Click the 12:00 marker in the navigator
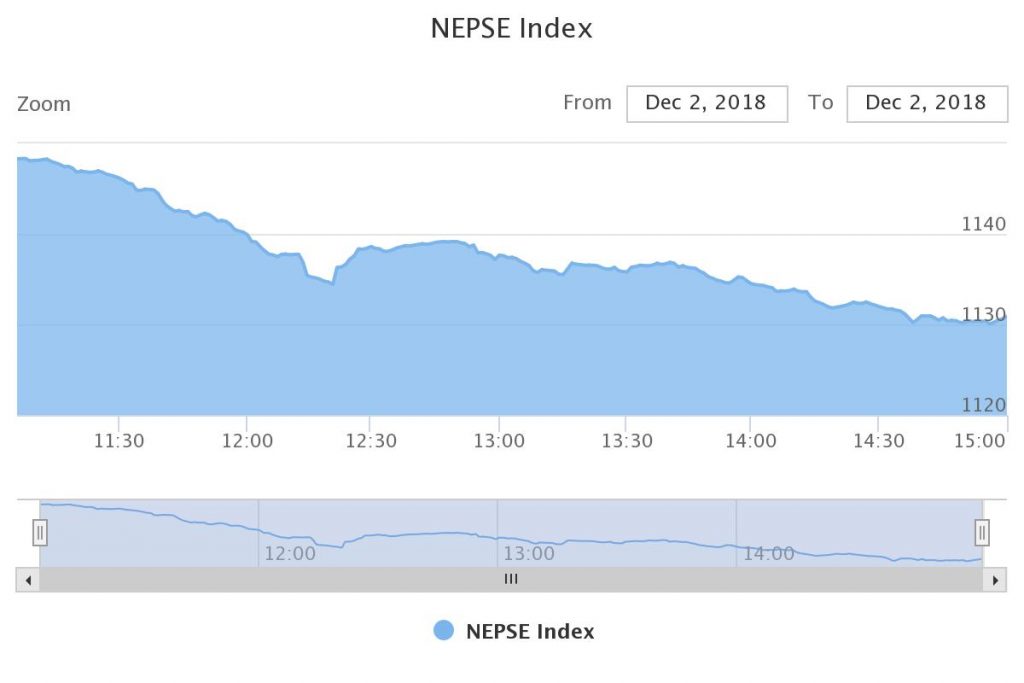 (289, 553)
